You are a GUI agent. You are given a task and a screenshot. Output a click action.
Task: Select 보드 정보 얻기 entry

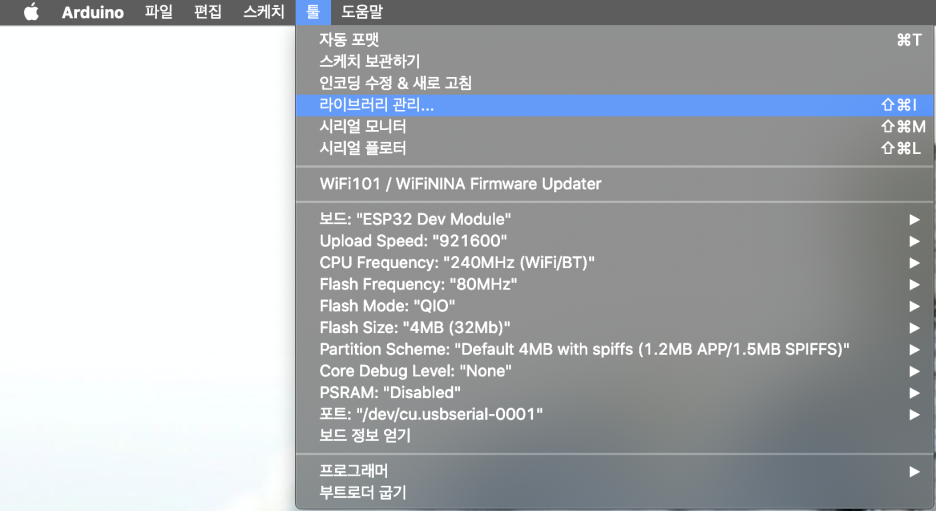click(x=615, y=436)
